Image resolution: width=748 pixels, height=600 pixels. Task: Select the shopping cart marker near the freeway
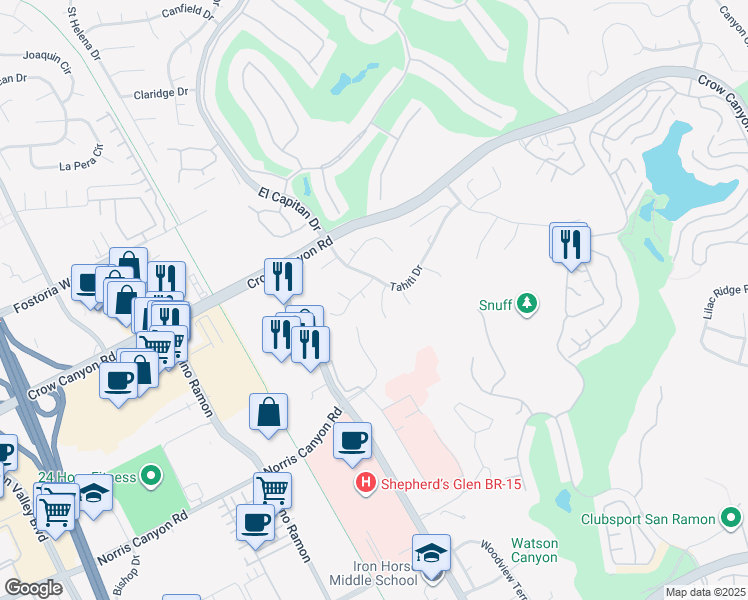tap(55, 514)
